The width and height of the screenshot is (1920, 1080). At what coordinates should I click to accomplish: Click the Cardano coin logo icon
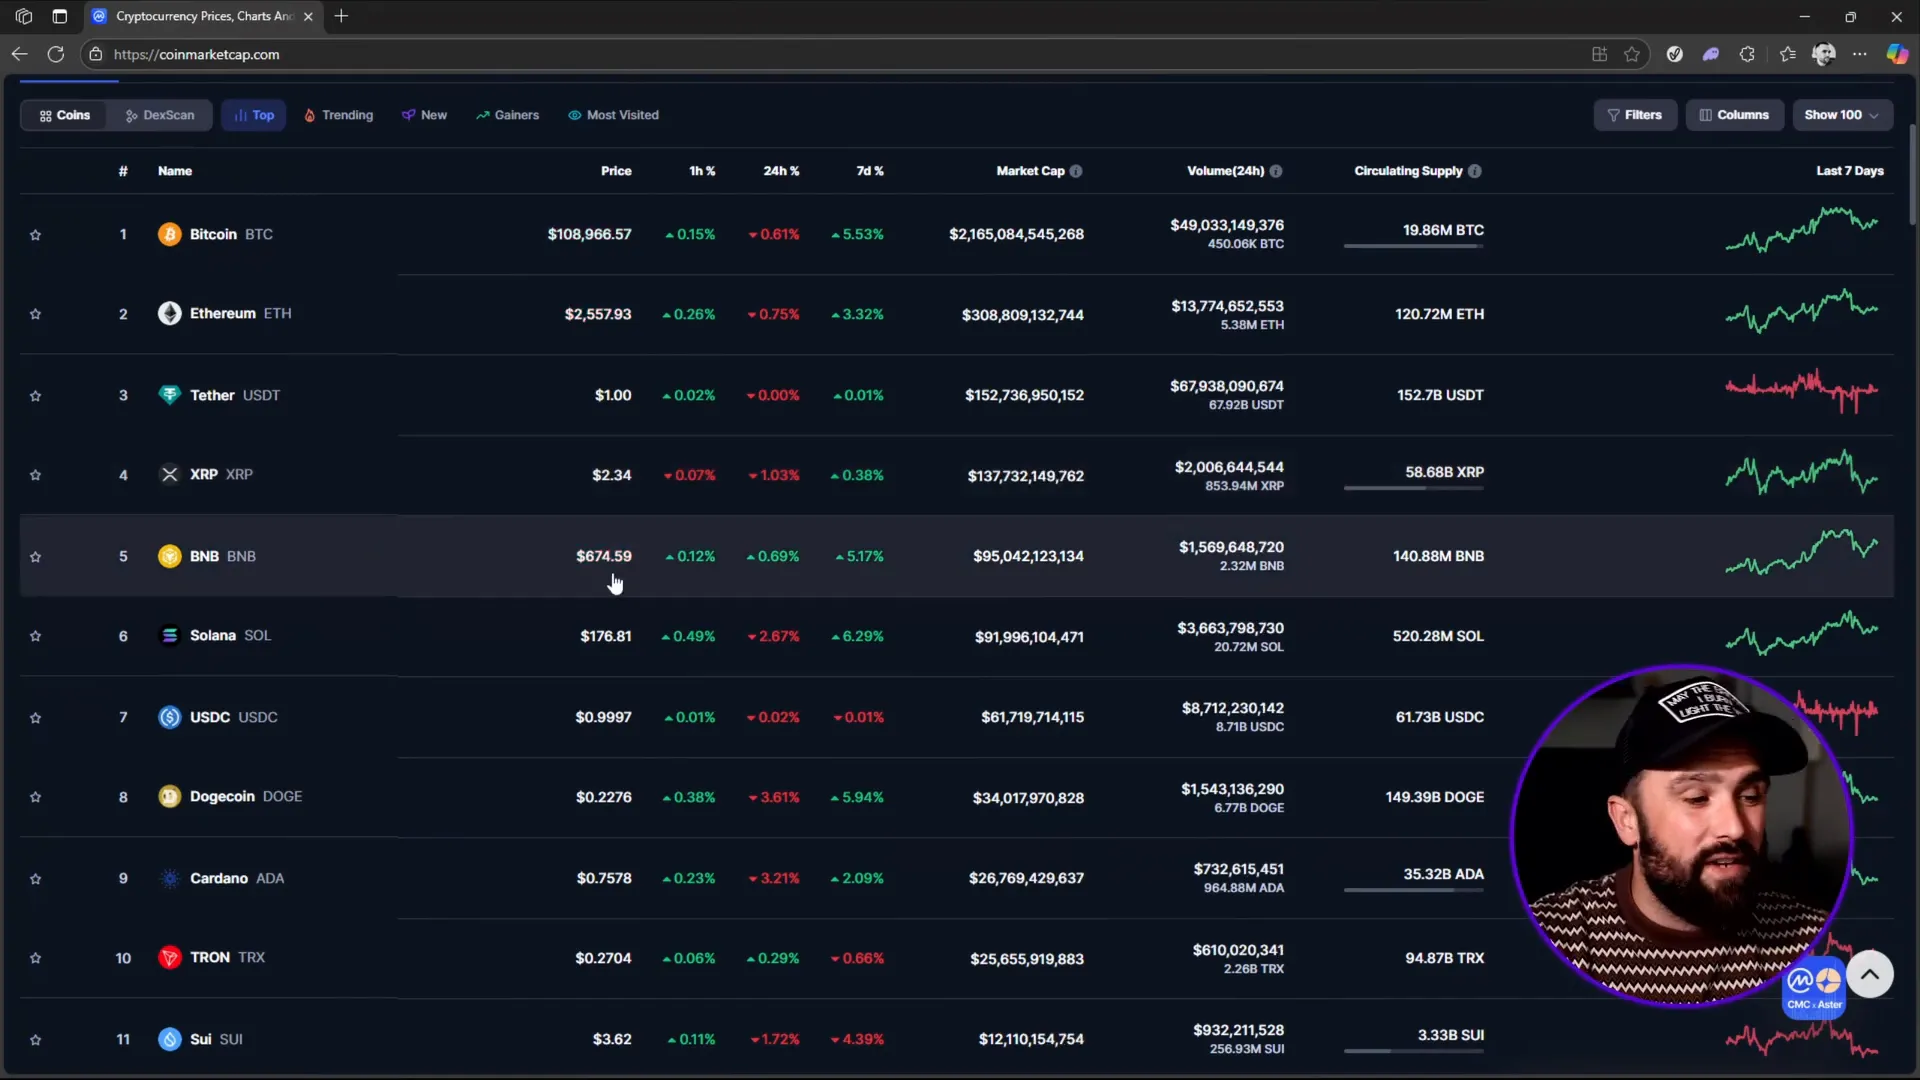tap(169, 878)
